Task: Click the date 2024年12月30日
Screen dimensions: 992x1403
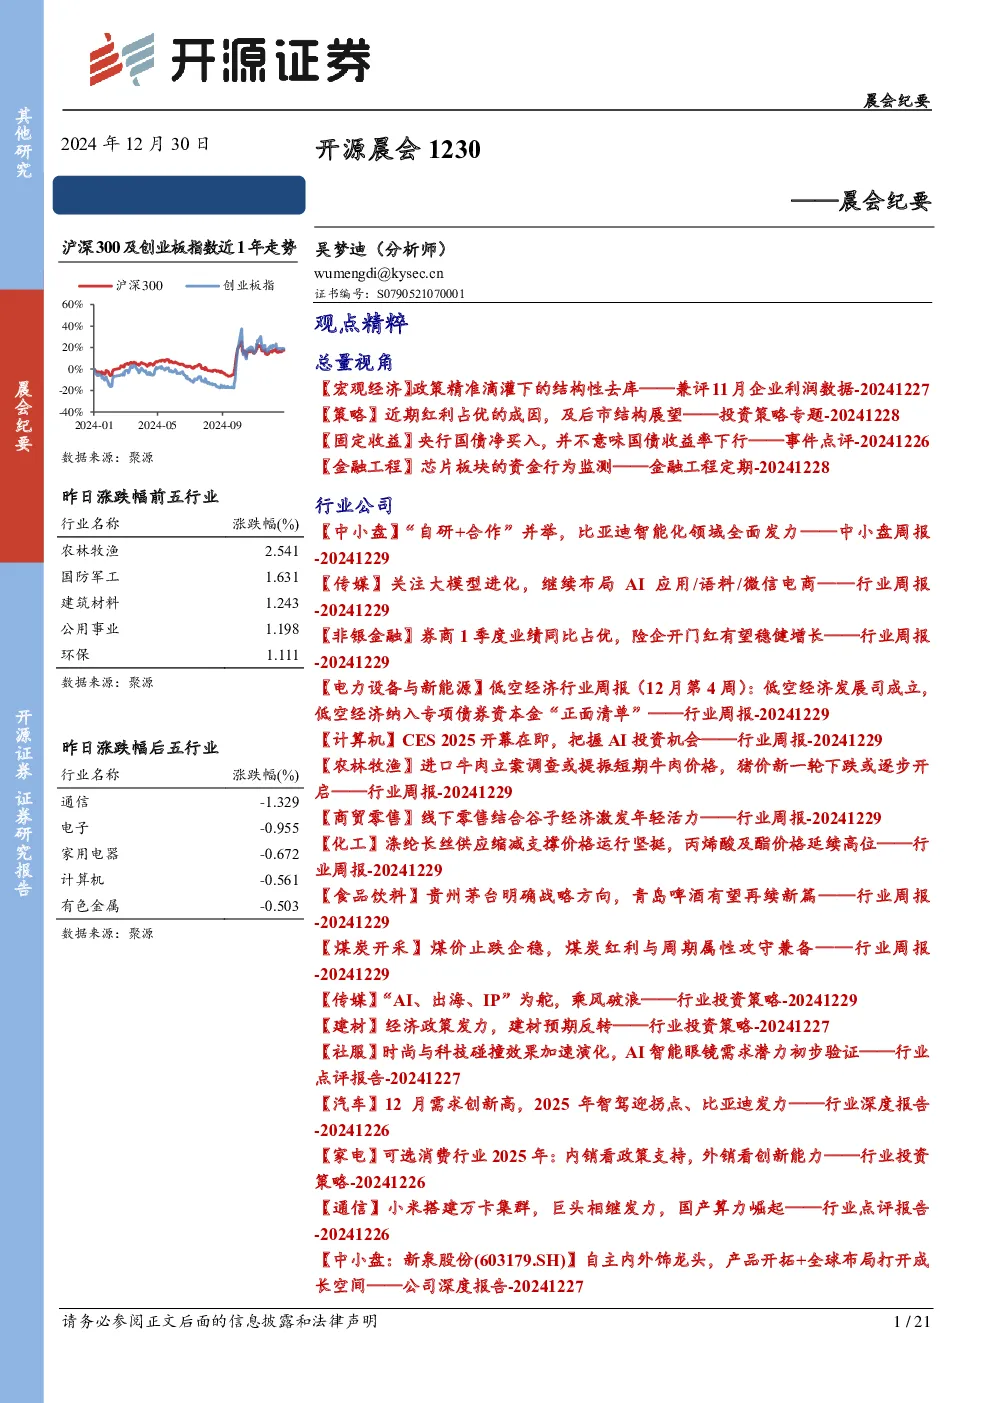Action: (135, 144)
